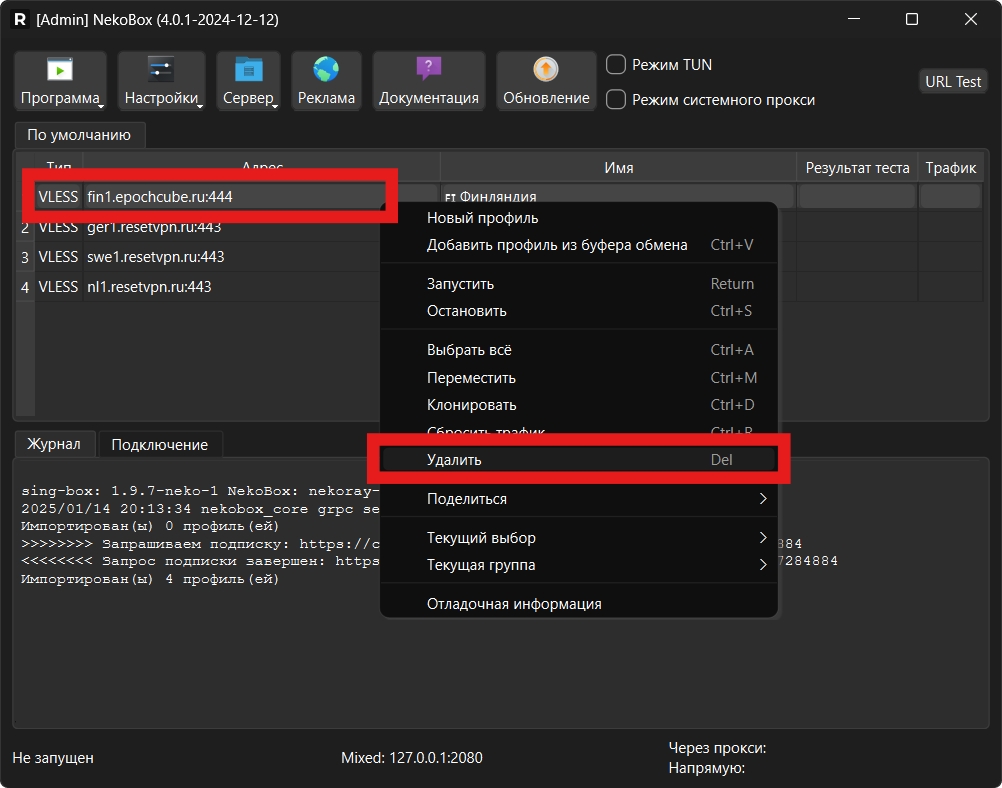Click the NekoBox app icon in title bar
The height and width of the screenshot is (788, 1002).
[x=20, y=20]
